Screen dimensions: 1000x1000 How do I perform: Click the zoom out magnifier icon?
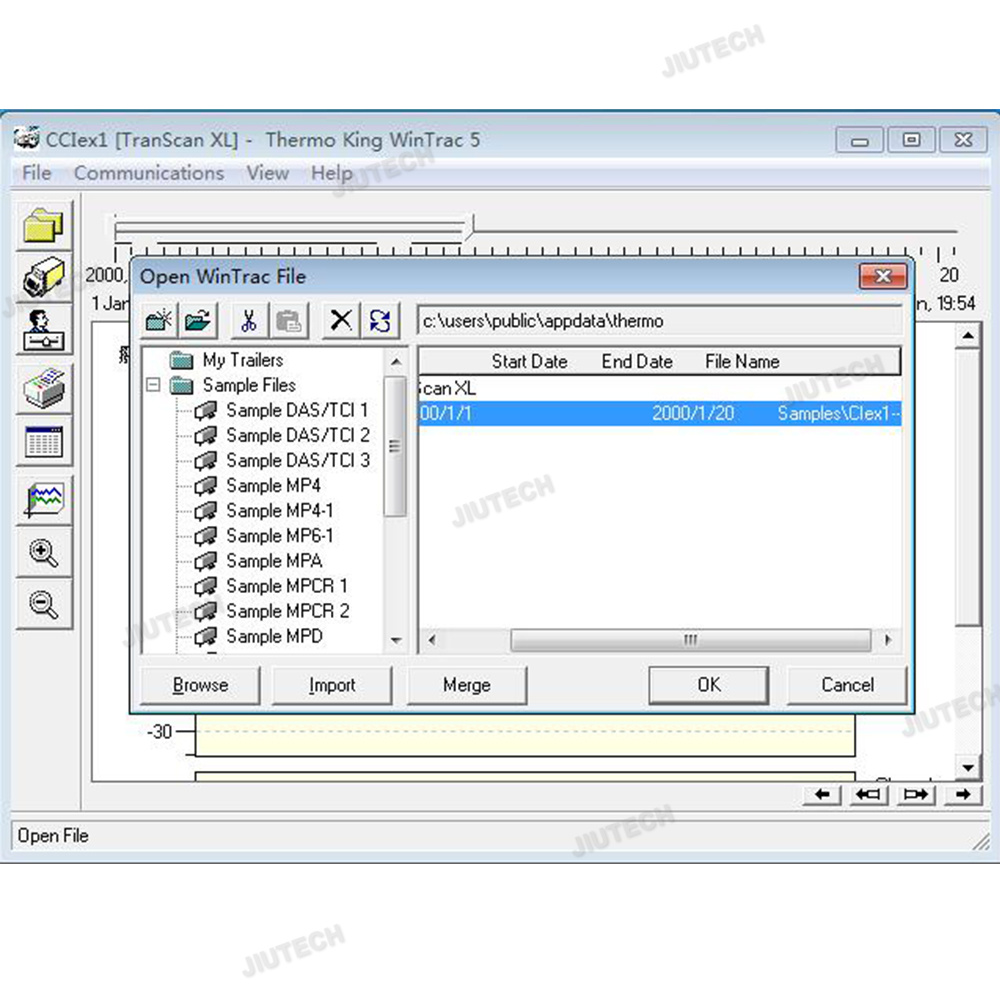pyautogui.click(x=43, y=604)
